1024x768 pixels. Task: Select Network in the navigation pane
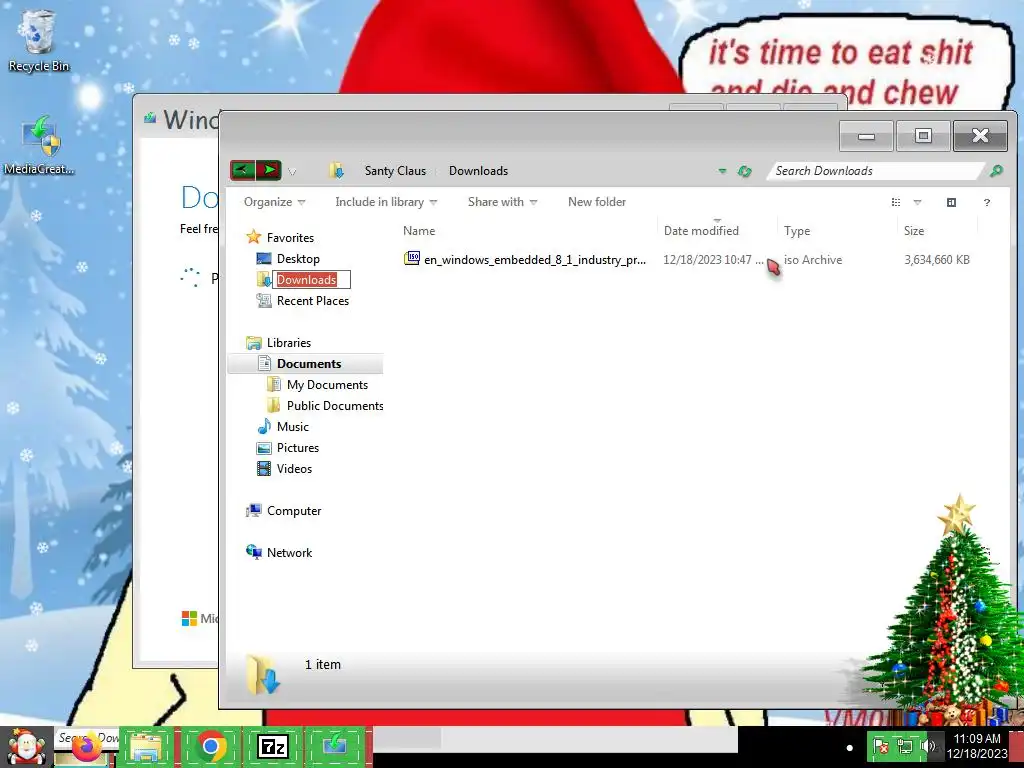pyautogui.click(x=289, y=552)
